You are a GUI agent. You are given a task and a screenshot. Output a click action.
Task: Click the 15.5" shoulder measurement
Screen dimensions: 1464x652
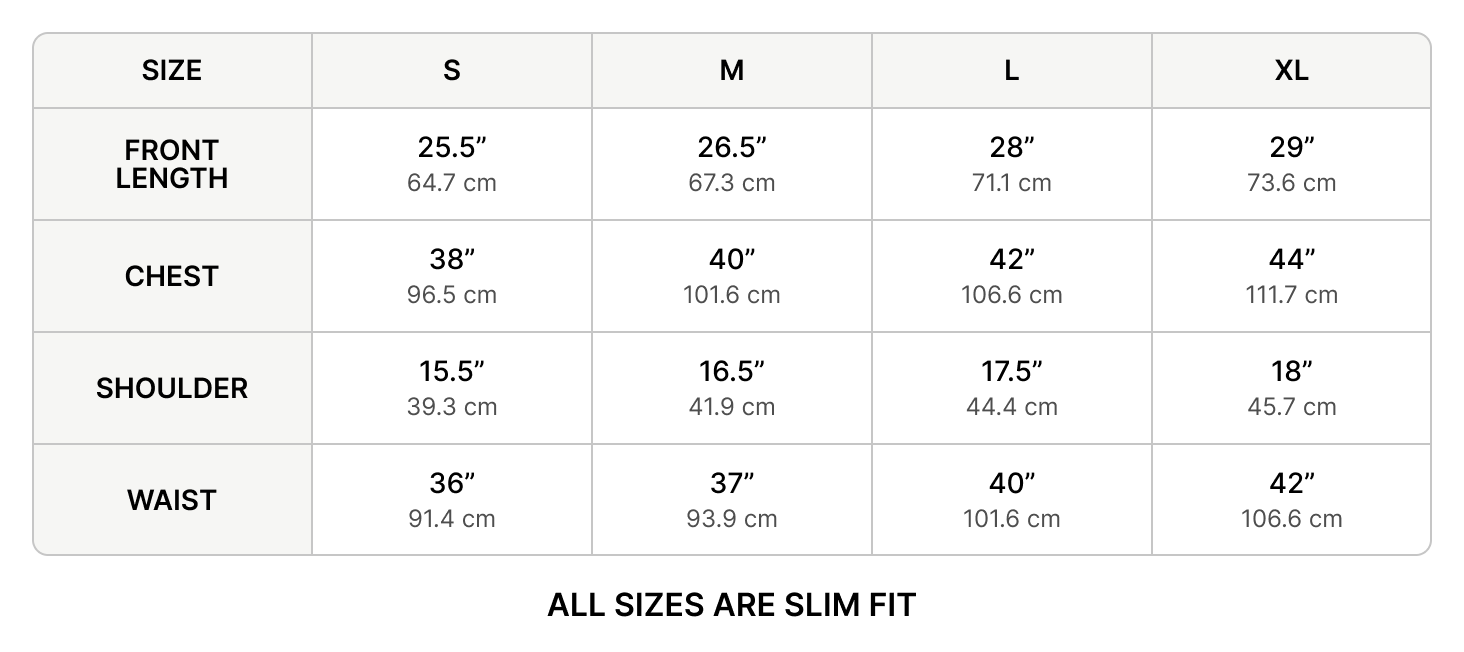click(x=452, y=372)
